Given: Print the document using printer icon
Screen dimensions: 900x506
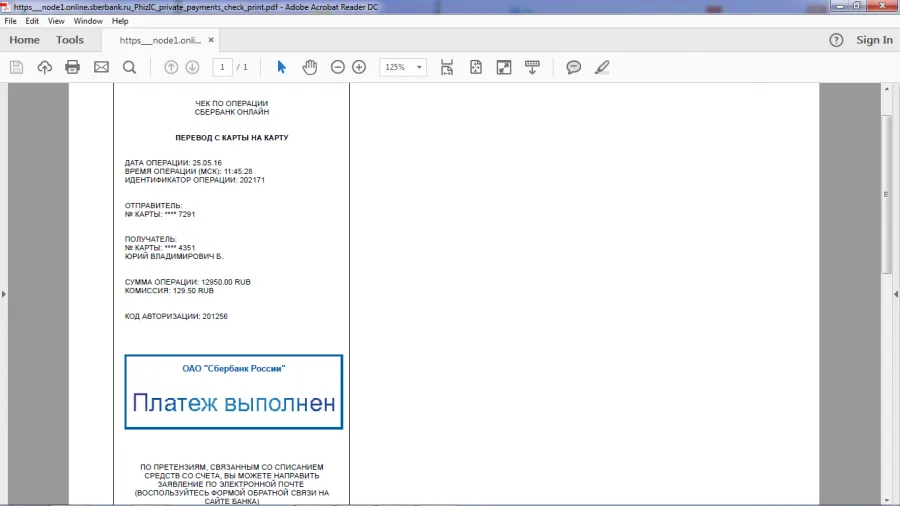Looking at the screenshot, I should [72, 67].
